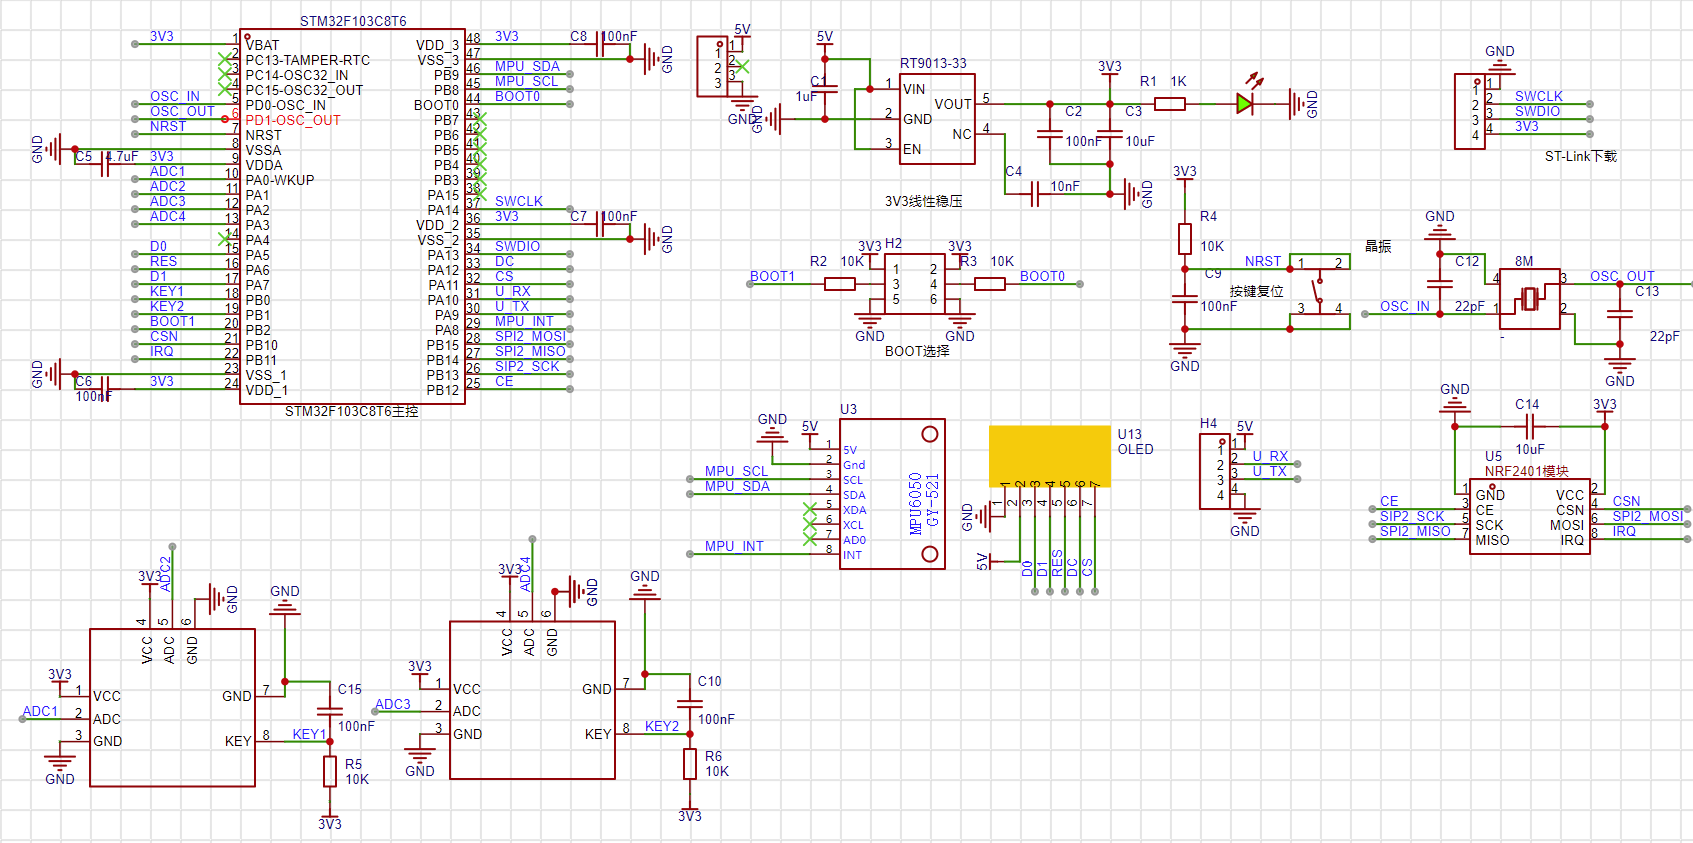Select the H2 BOOT selection header
This screenshot has height=843, width=1693.
[x=914, y=284]
